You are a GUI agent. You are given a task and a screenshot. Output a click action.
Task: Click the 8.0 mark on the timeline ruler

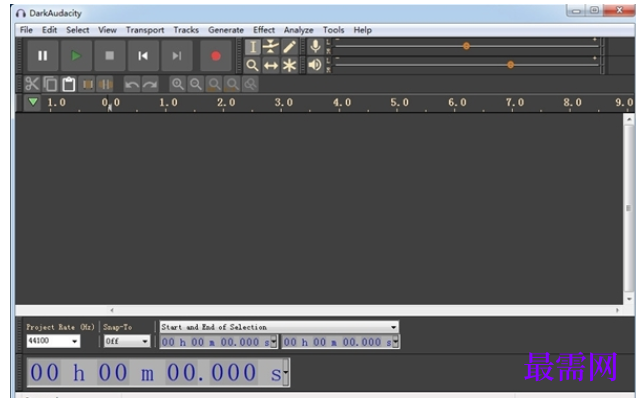572,102
